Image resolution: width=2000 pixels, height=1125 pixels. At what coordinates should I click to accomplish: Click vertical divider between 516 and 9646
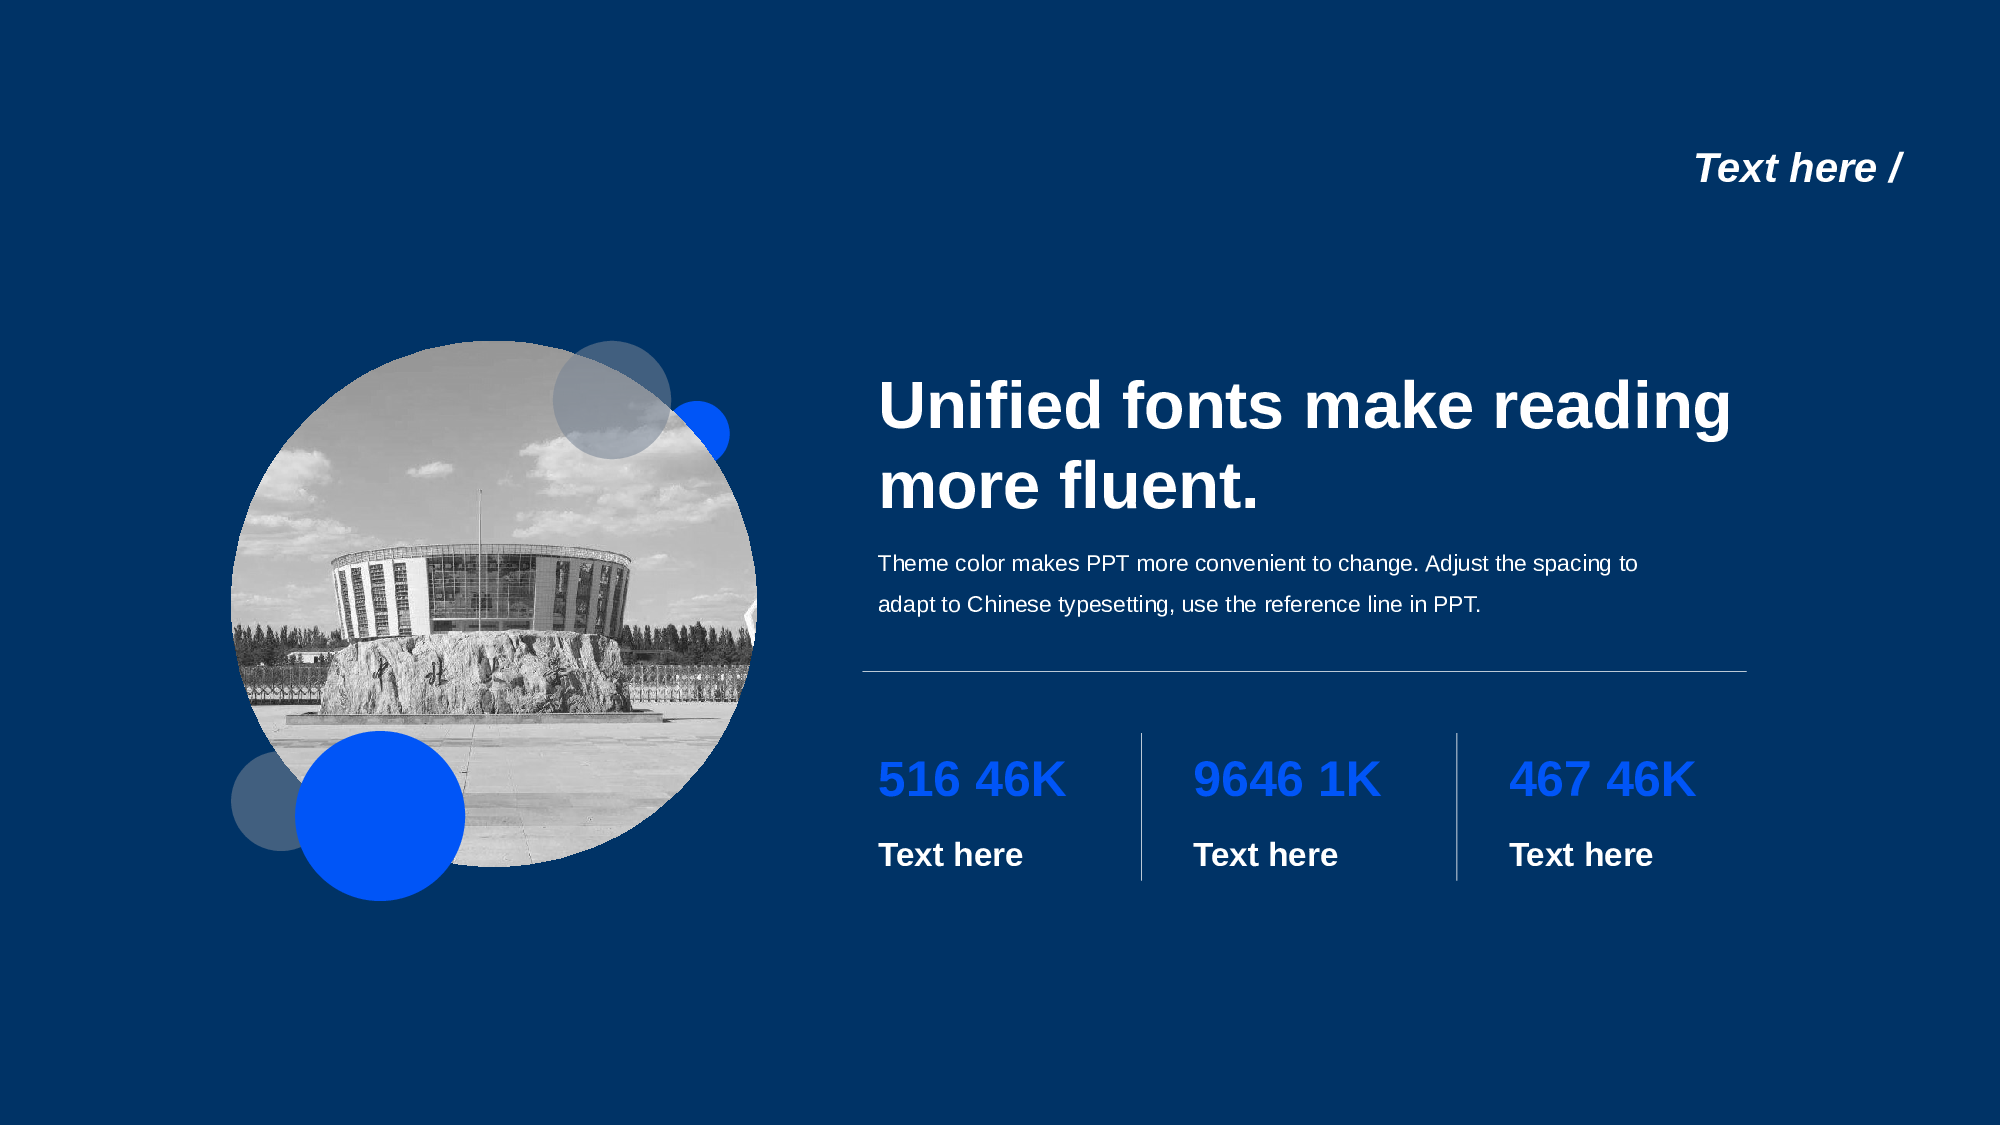point(1141,806)
